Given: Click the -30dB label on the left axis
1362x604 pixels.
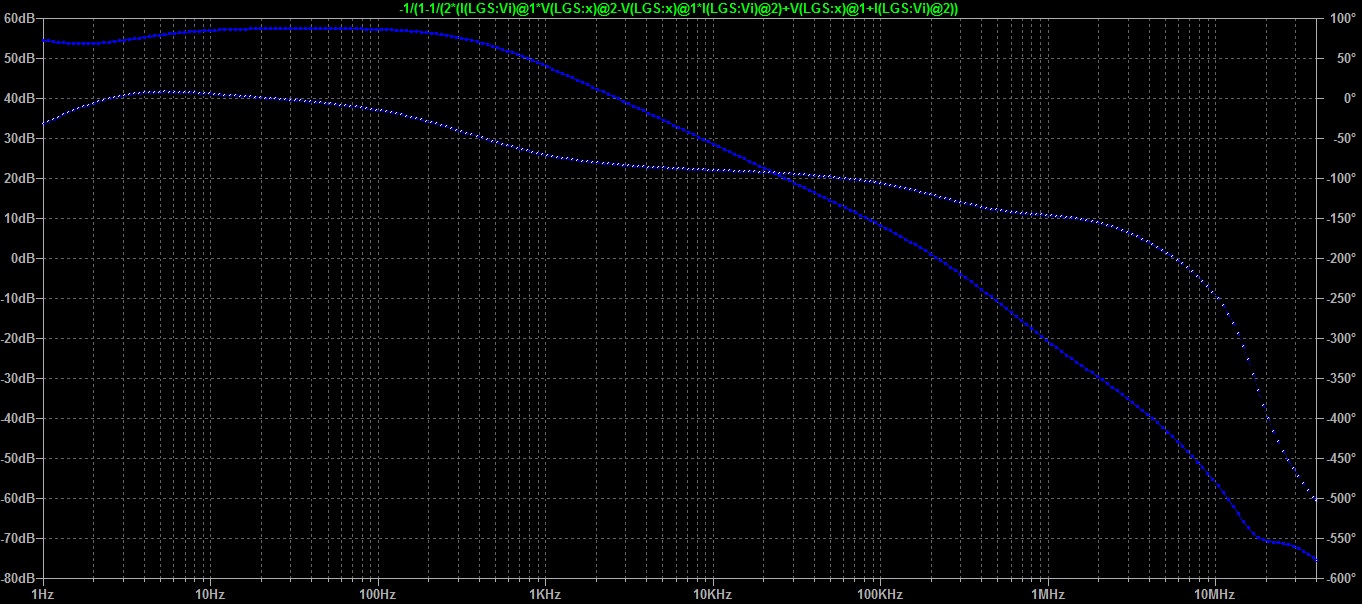Looking at the screenshot, I should click(17, 378).
